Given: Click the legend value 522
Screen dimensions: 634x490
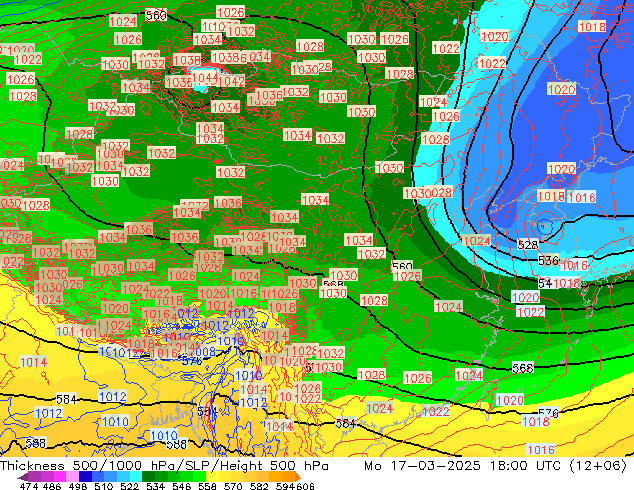Looking at the screenshot, I should [x=129, y=486].
